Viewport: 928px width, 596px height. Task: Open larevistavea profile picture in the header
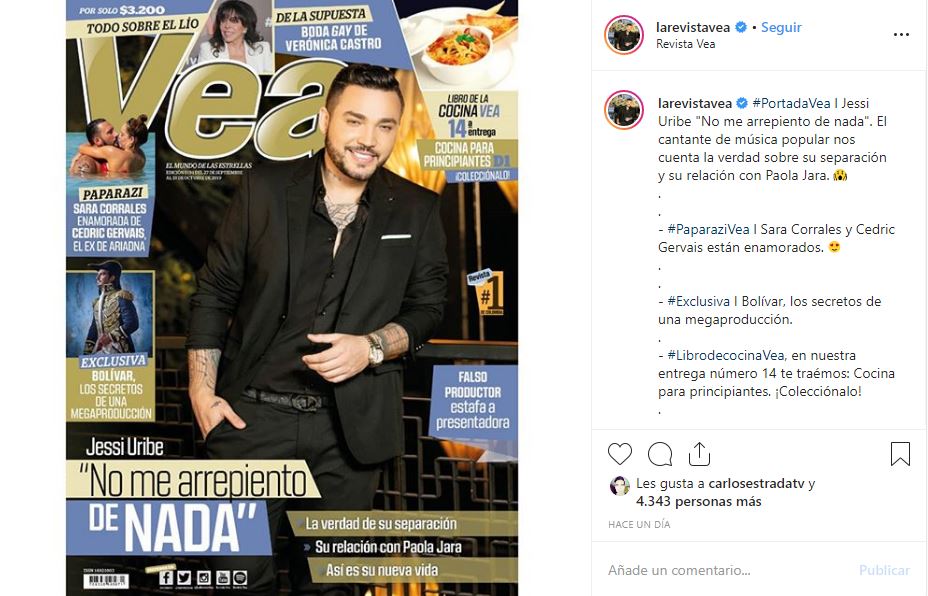pos(624,35)
